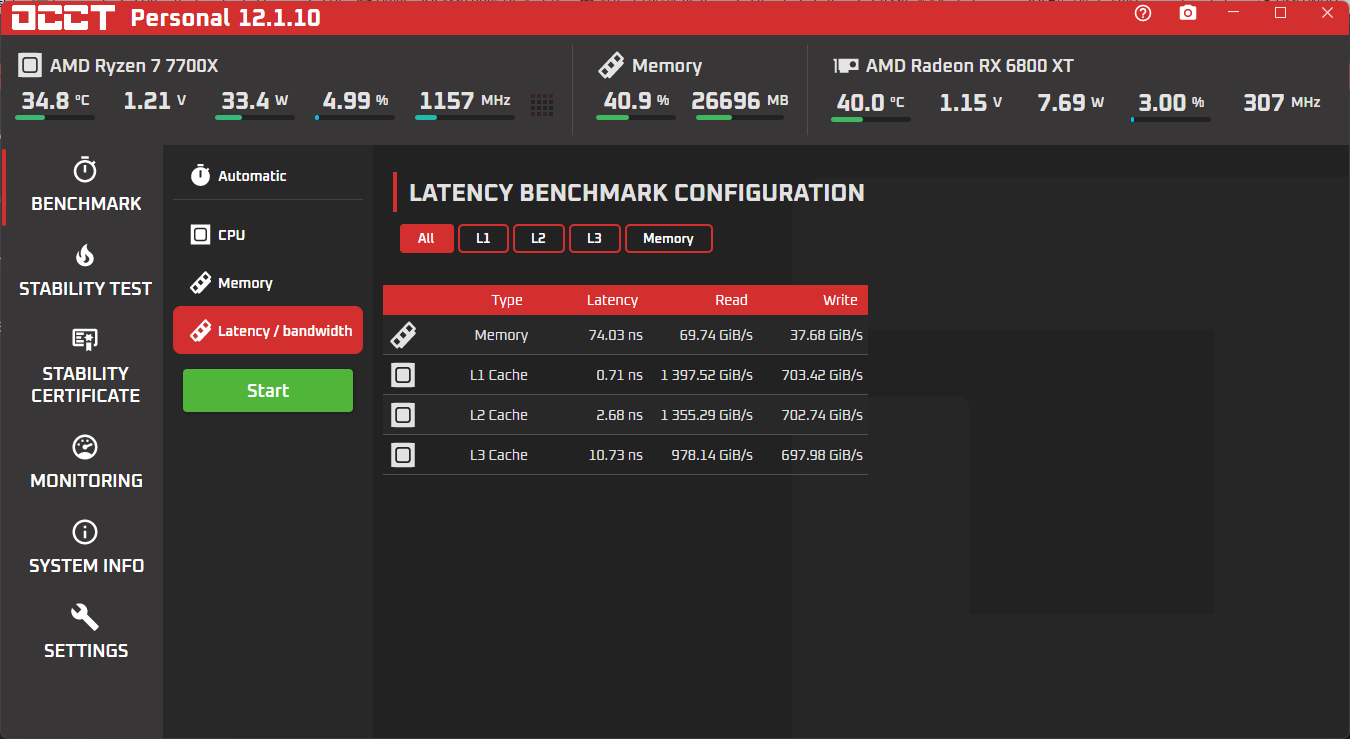Click the Write column header
Screen dimensions: 1350x739
[x=840, y=300]
